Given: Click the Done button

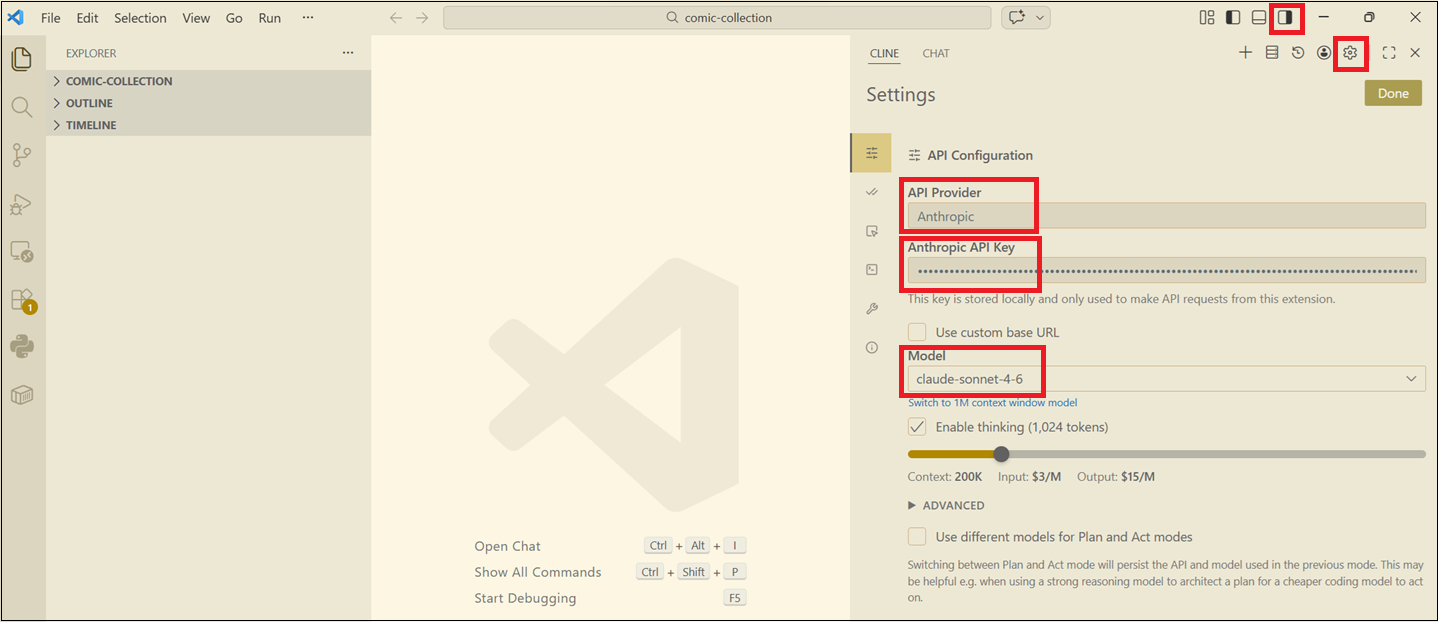Looking at the screenshot, I should [x=1393, y=93].
